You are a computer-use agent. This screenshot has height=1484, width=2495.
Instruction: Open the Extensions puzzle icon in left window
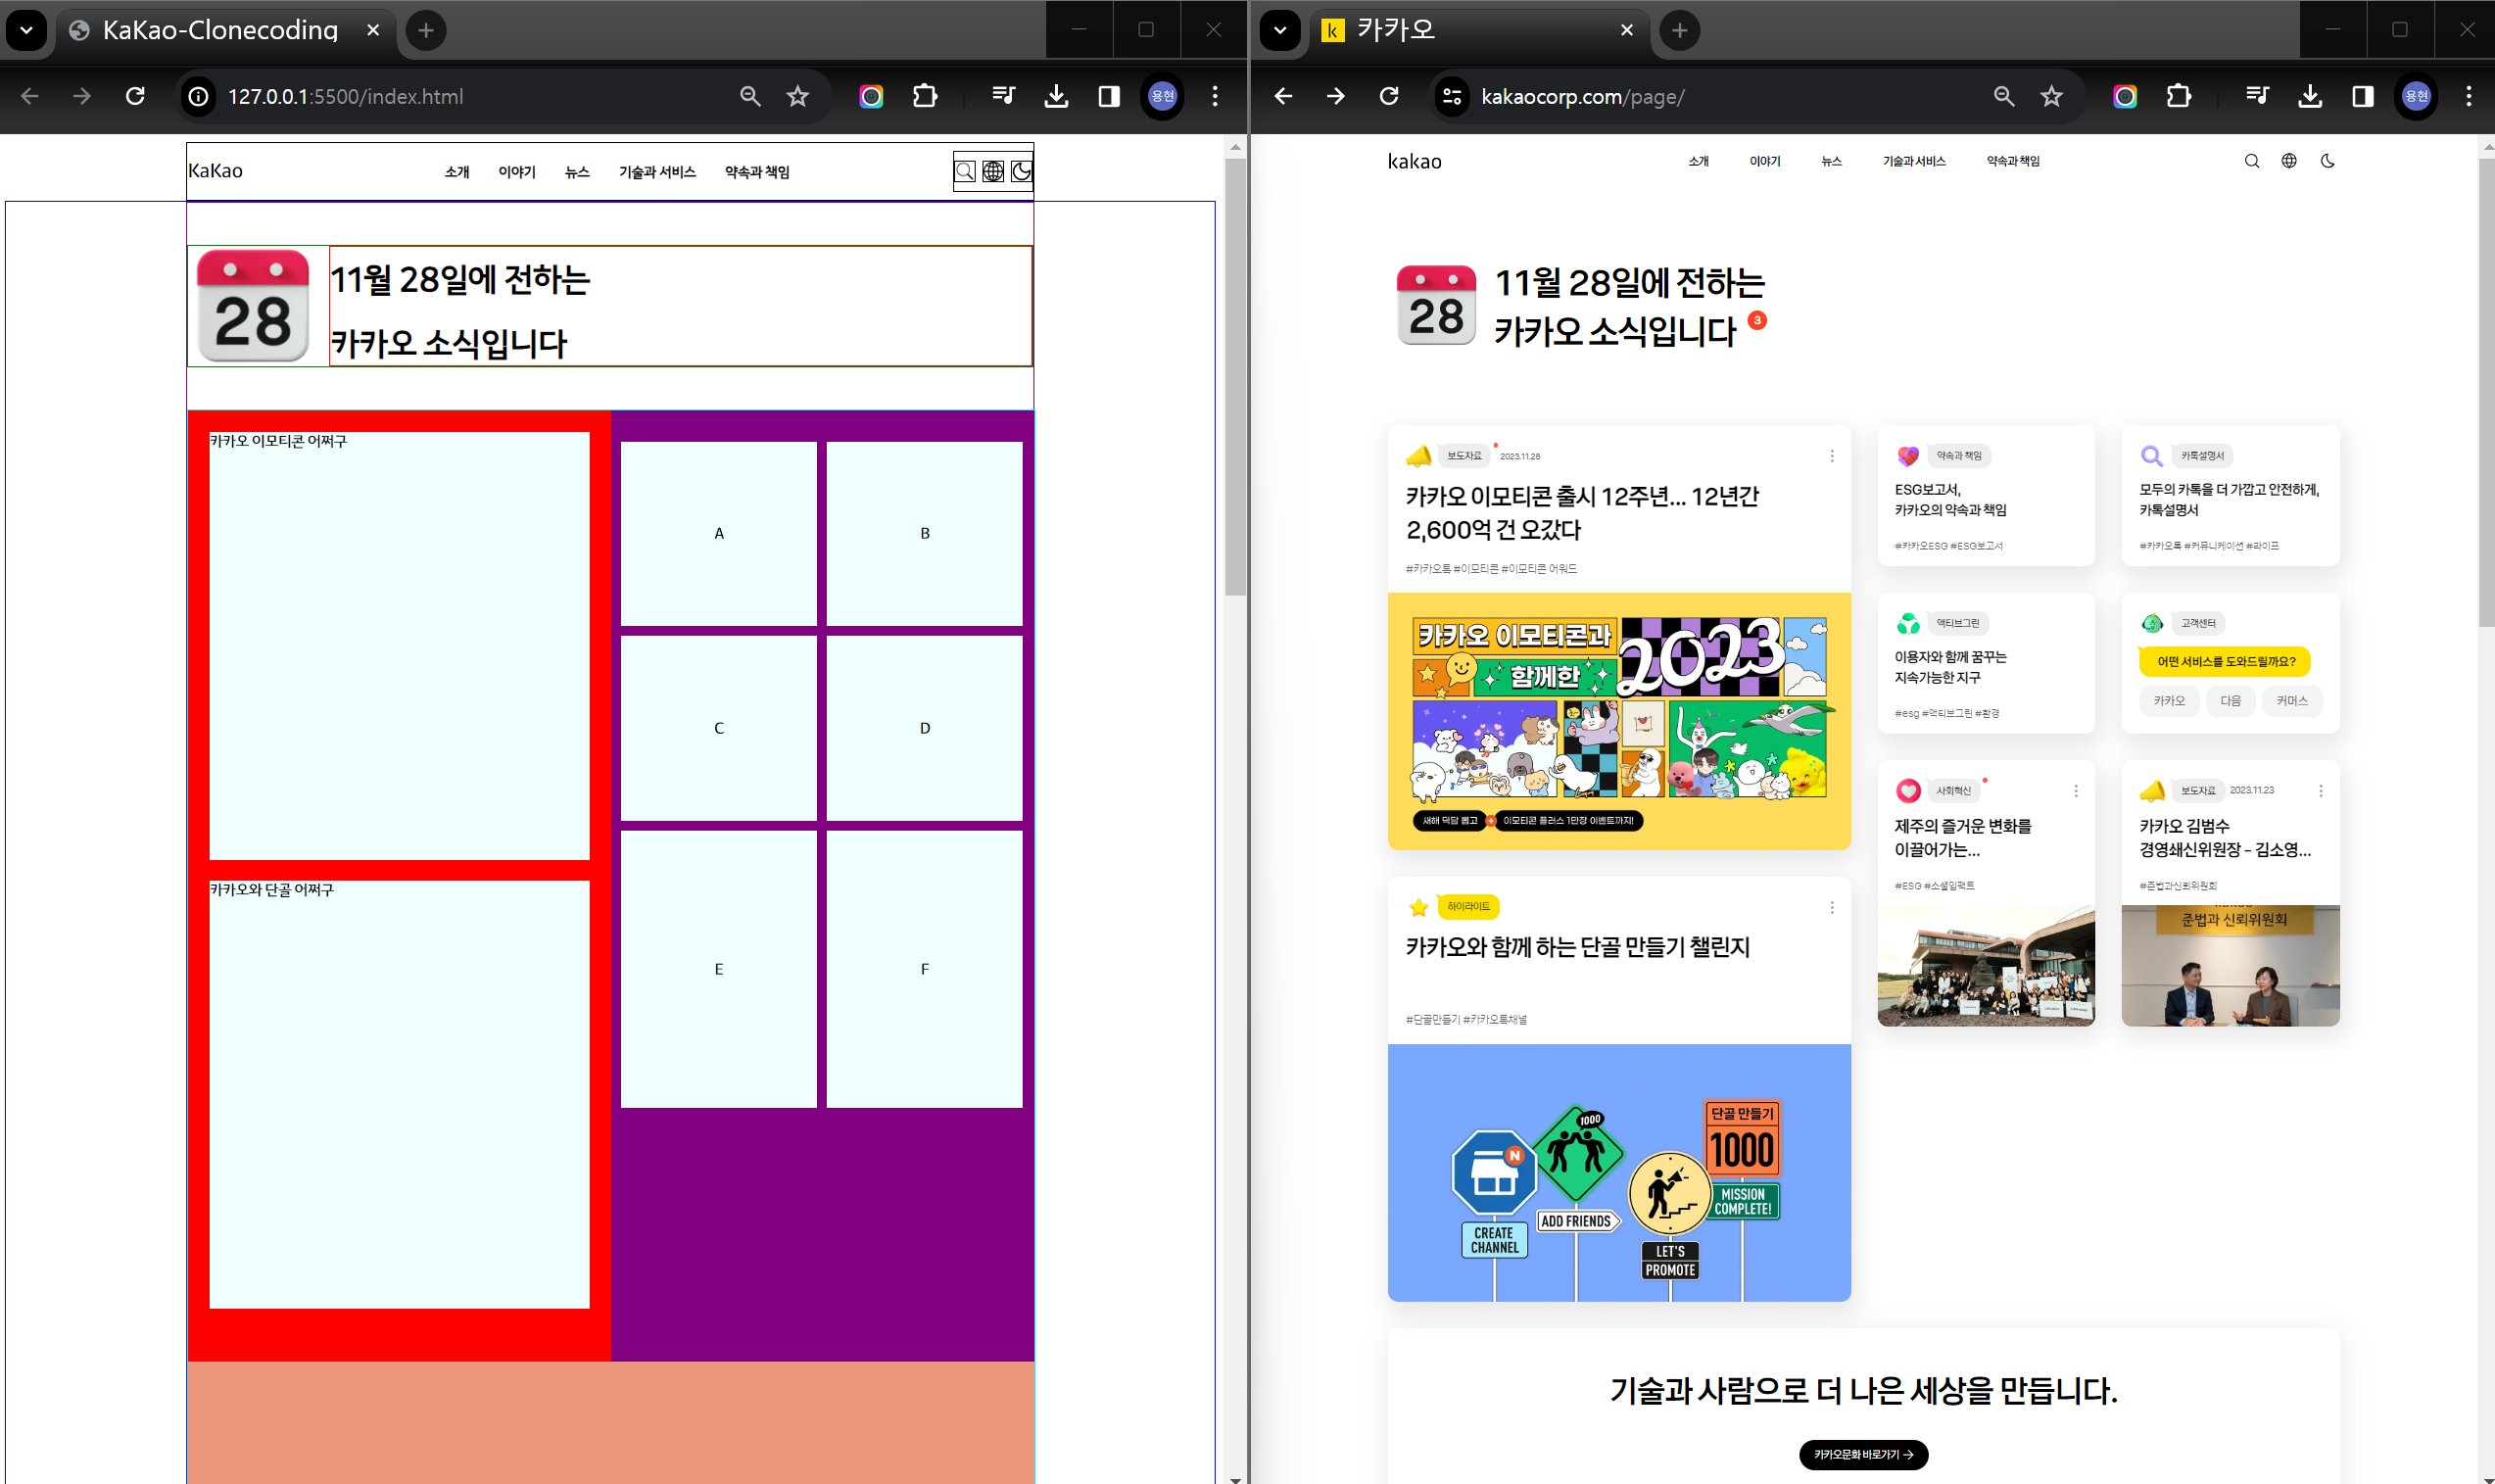pos(925,96)
